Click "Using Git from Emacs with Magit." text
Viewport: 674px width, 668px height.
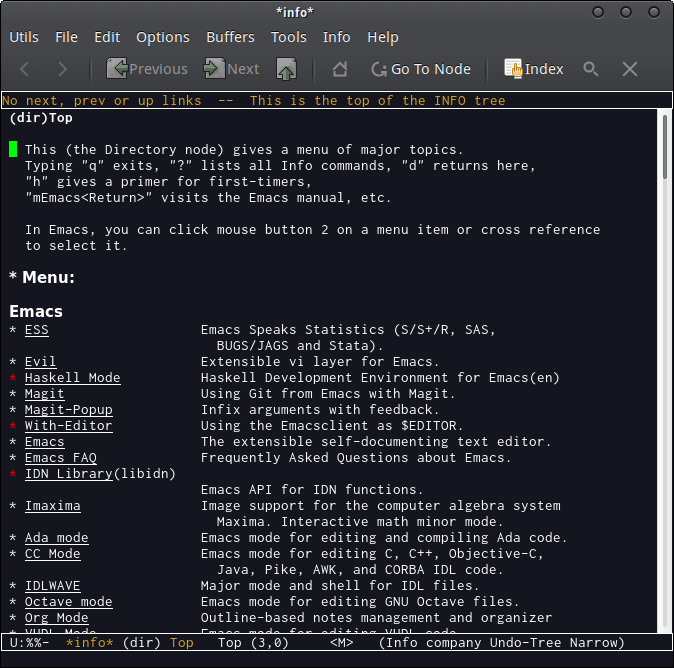point(328,394)
